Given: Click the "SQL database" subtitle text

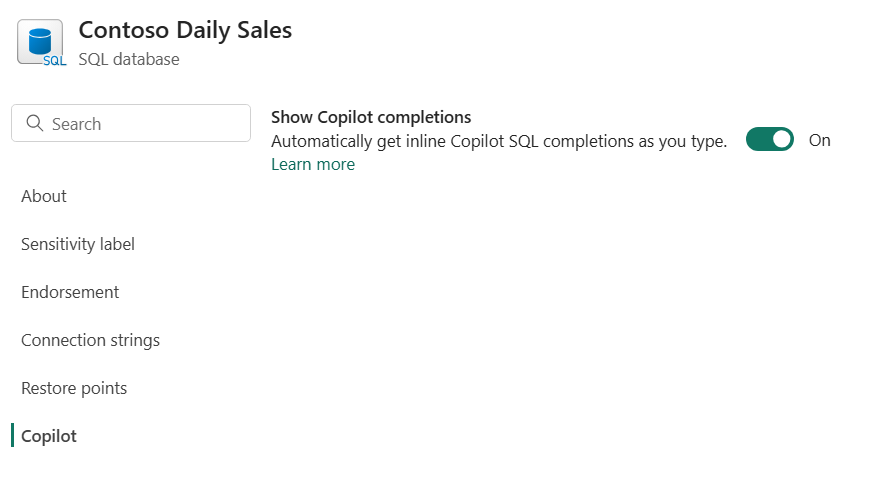Looking at the screenshot, I should (x=129, y=59).
